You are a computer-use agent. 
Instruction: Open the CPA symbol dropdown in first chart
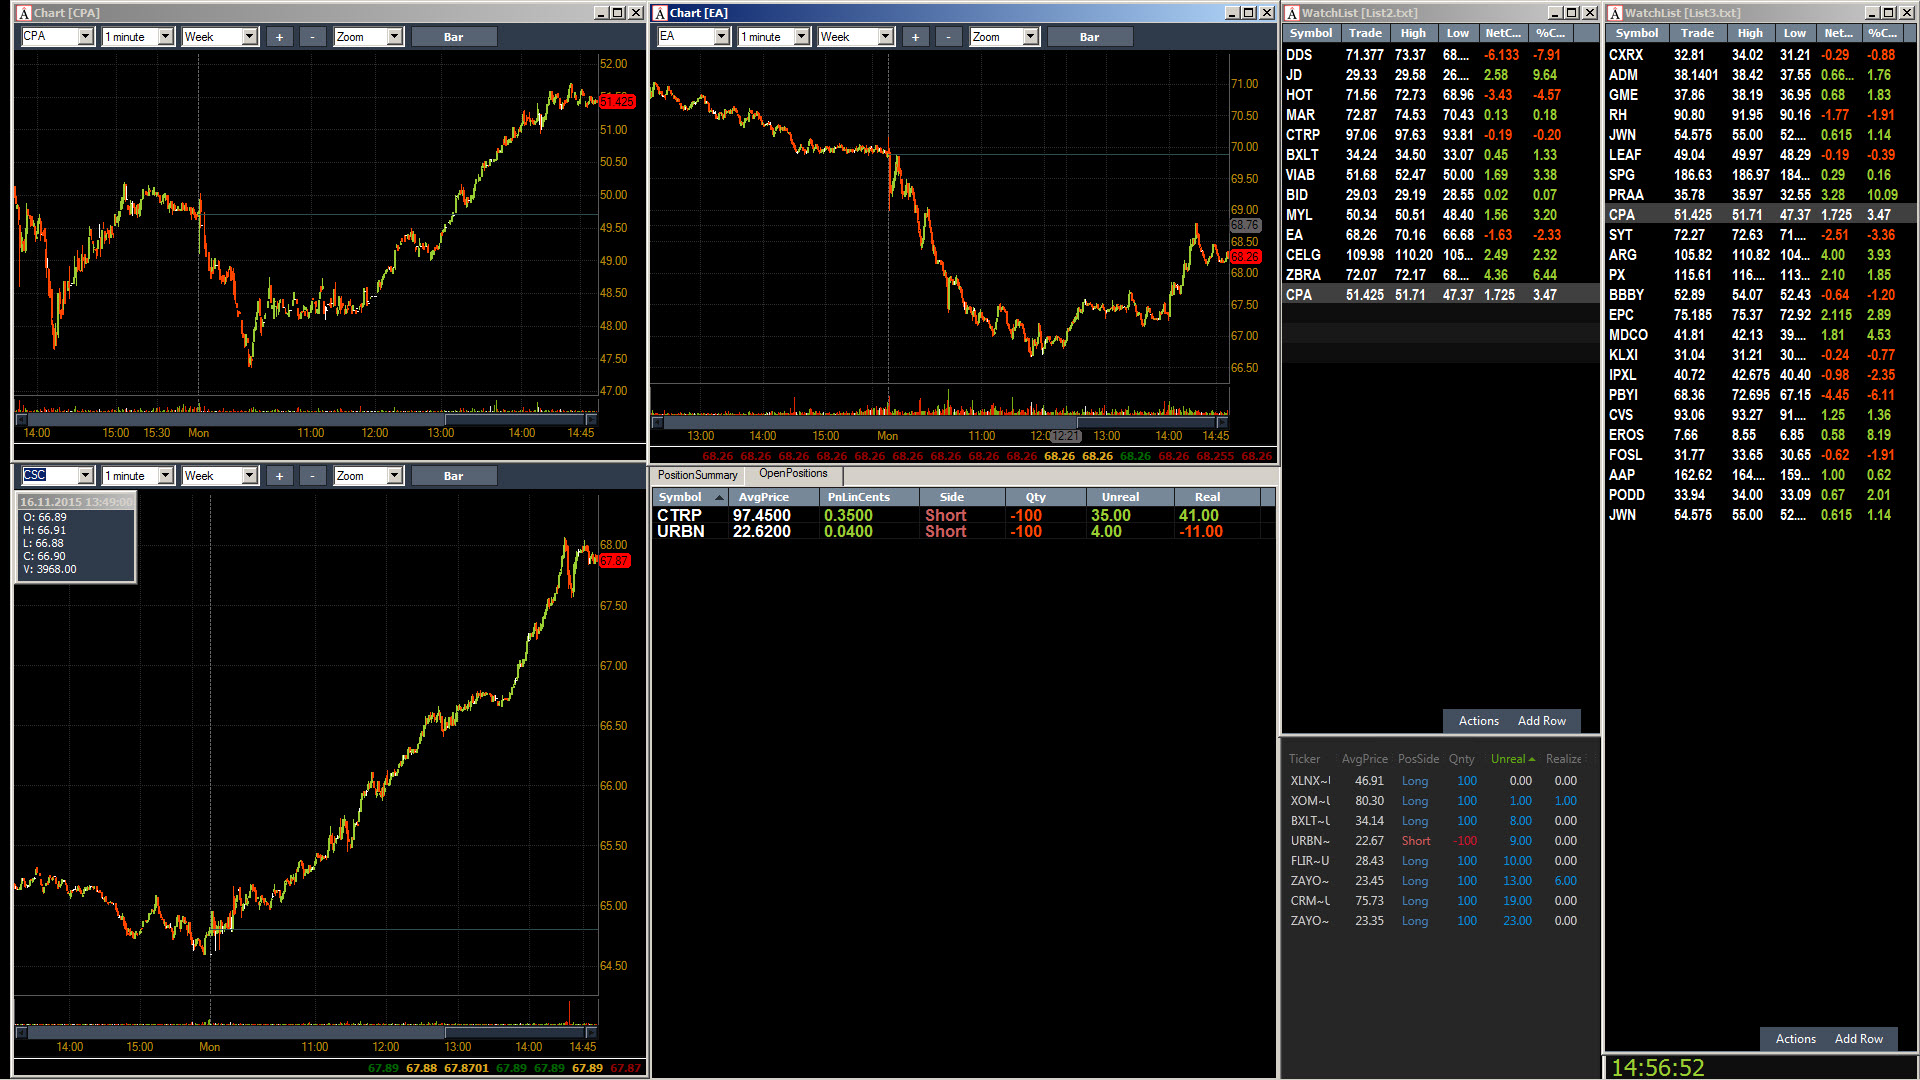(85, 37)
